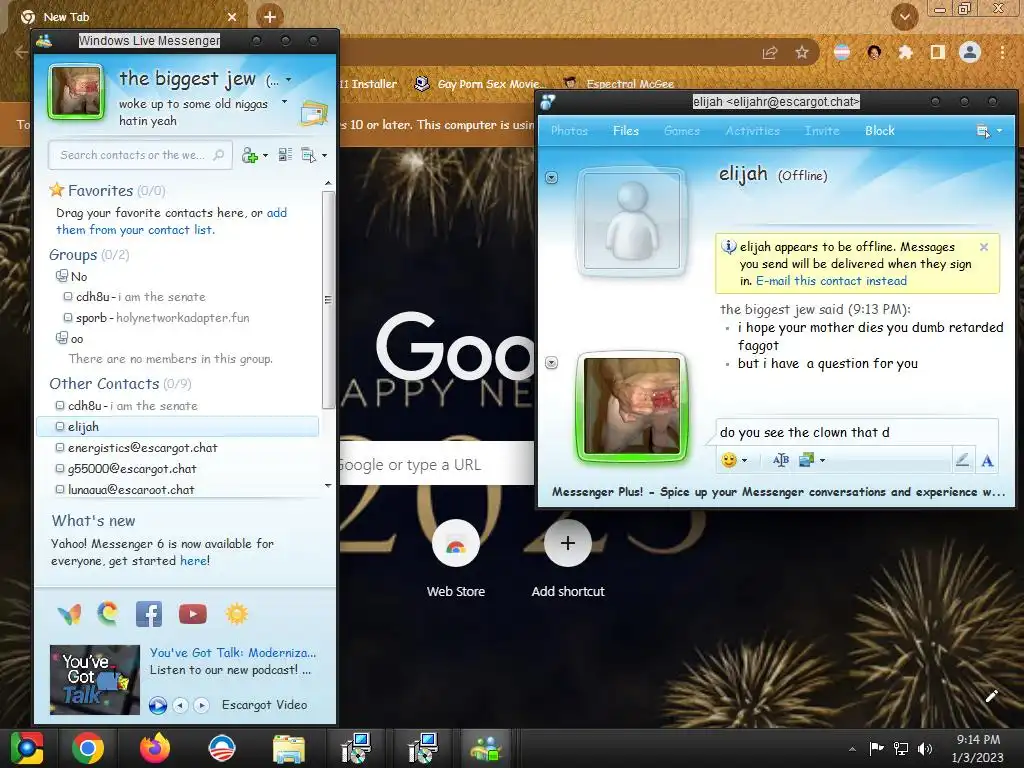Change the contact list layout icon

(285, 155)
